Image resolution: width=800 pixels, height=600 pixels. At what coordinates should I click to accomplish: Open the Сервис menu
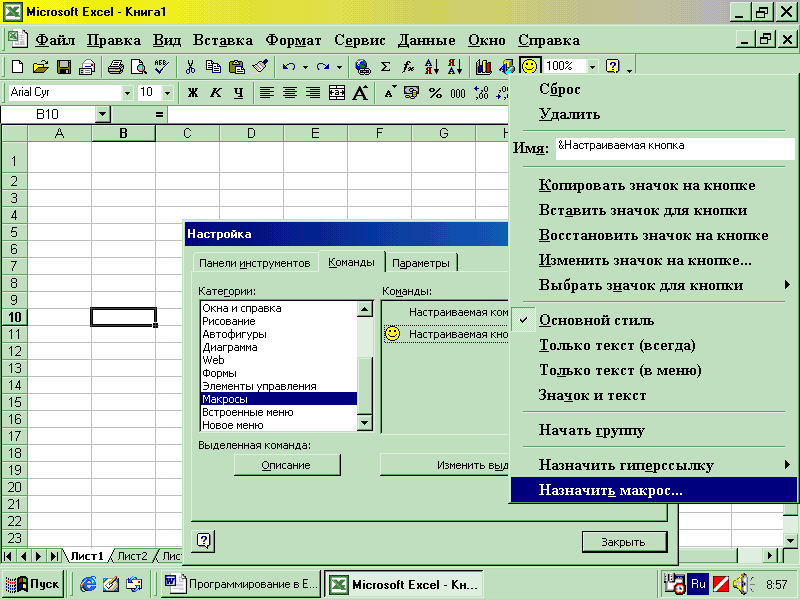360,40
